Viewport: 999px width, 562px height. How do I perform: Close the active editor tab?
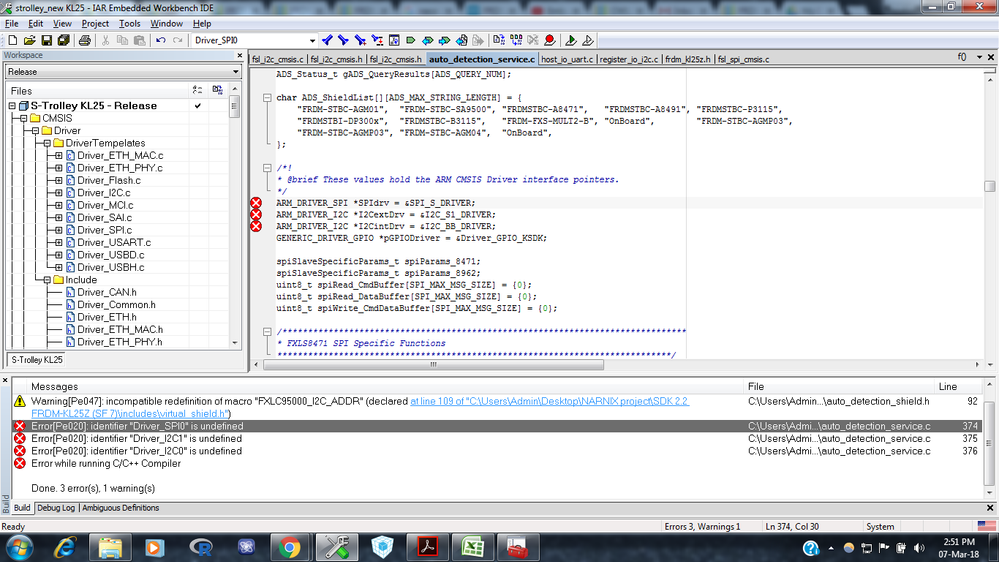991,57
